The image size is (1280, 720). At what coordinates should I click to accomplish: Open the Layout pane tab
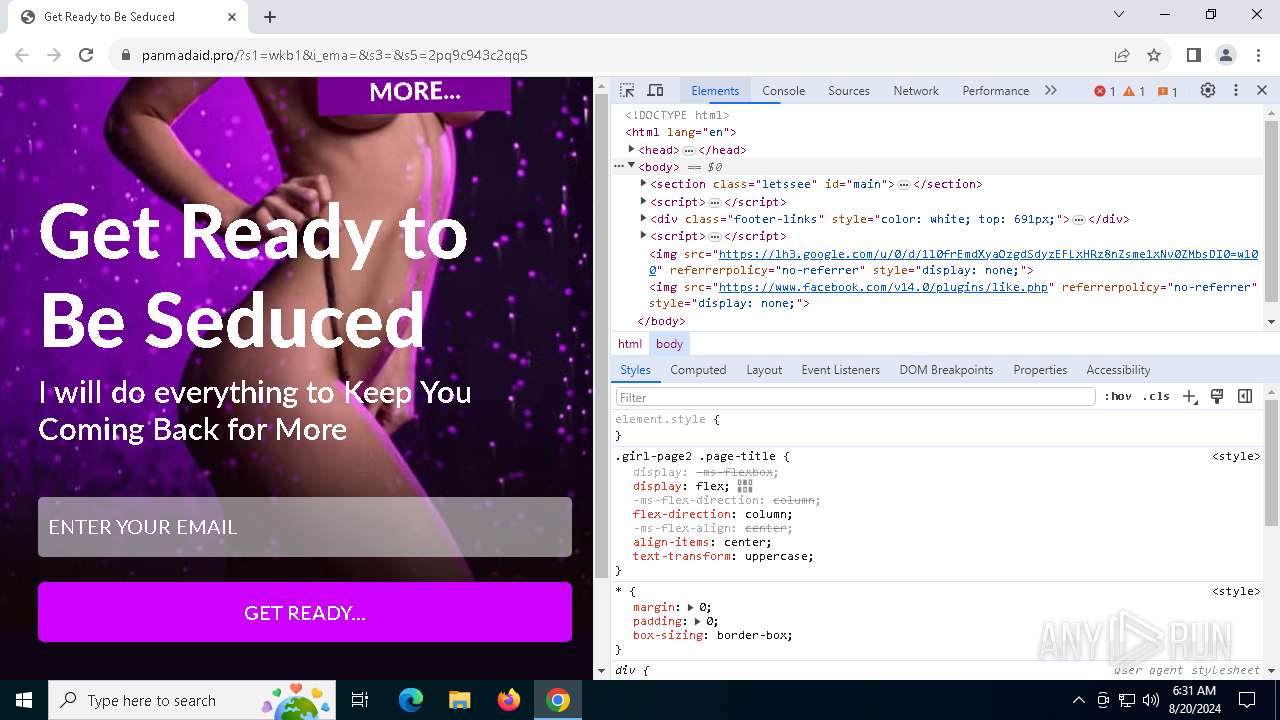point(764,369)
